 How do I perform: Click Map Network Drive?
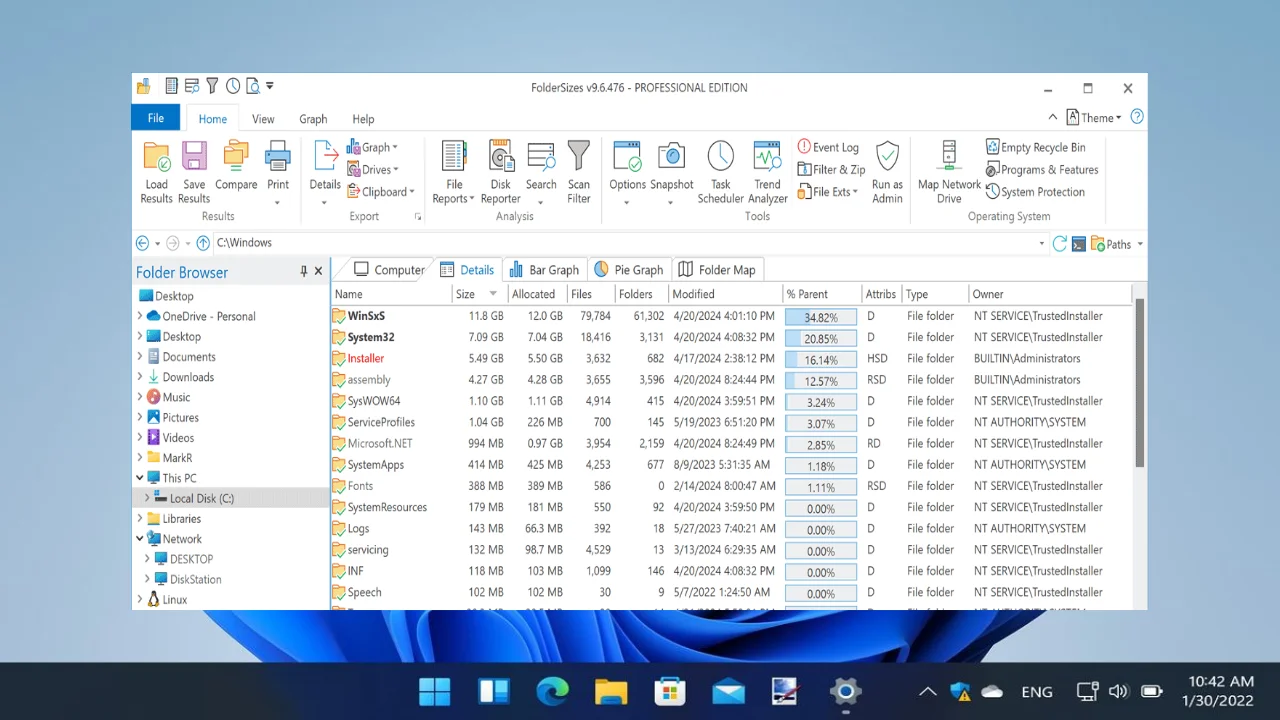[949, 171]
